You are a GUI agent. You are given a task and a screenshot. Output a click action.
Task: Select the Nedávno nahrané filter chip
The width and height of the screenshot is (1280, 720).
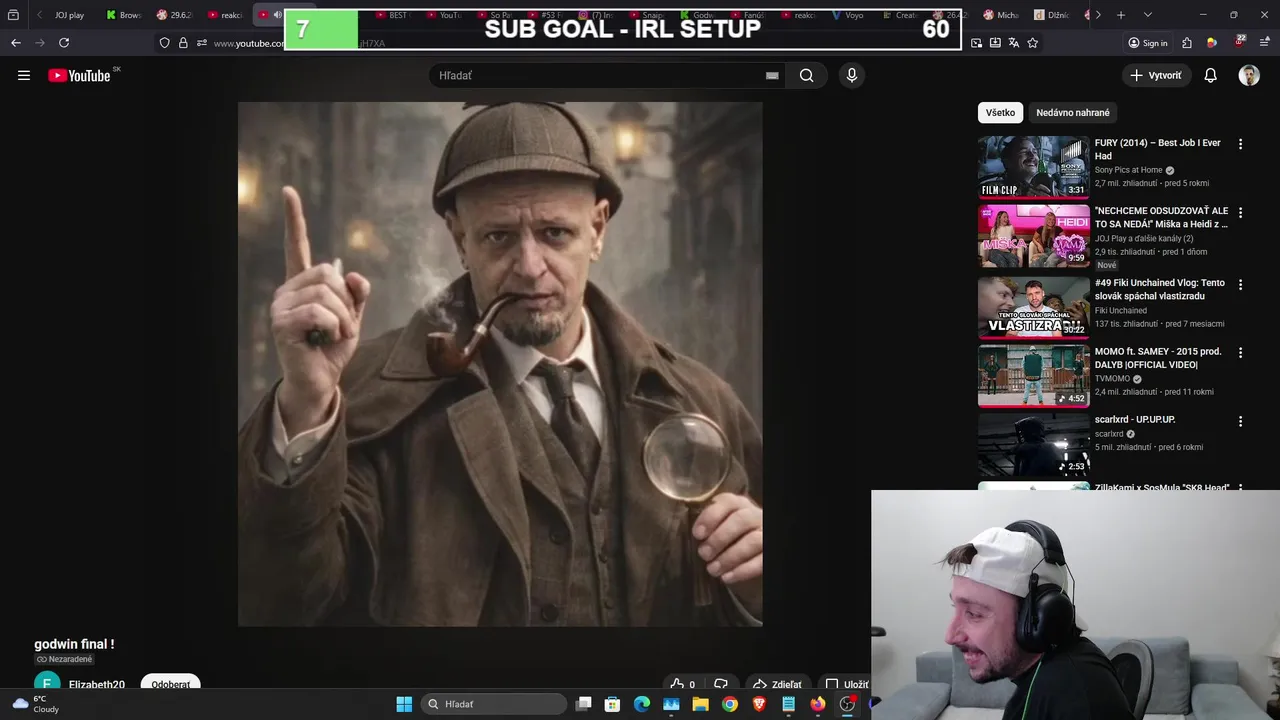tap(1073, 113)
